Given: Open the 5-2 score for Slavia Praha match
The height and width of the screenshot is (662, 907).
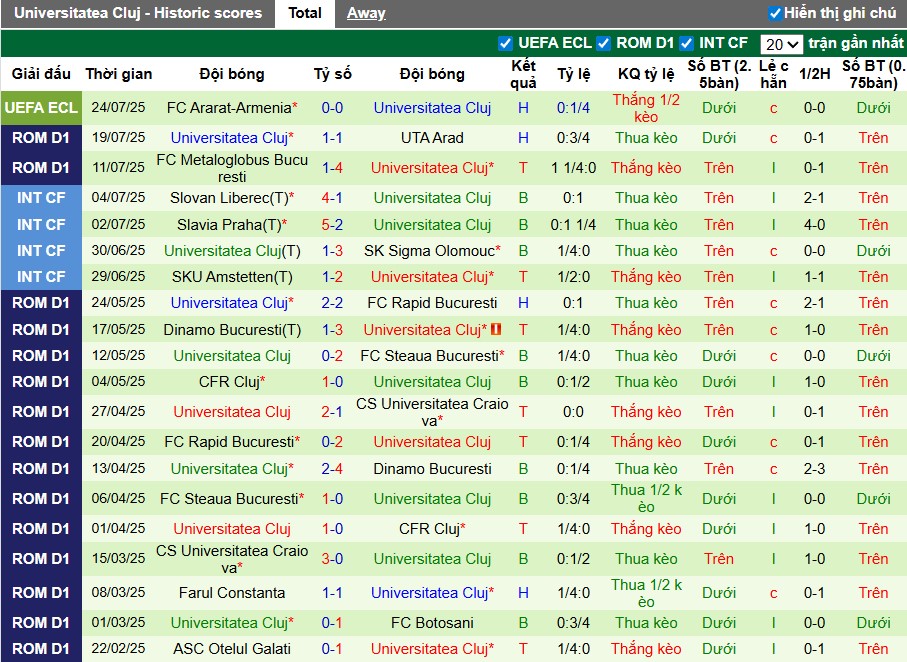Looking at the screenshot, I should click(332, 225).
